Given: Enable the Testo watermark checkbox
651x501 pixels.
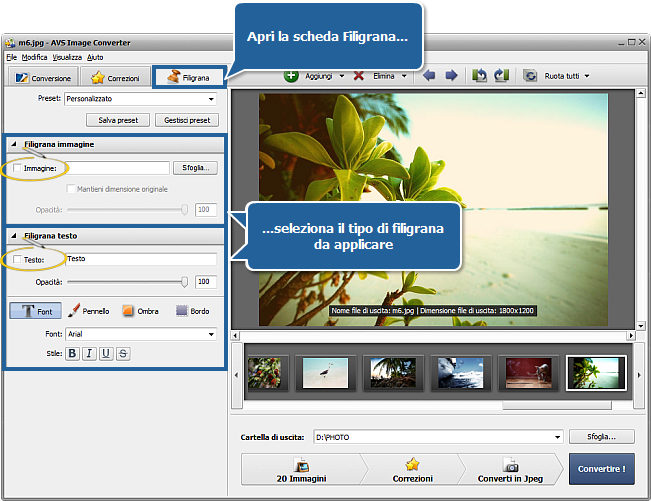Looking at the screenshot, I should (17, 260).
